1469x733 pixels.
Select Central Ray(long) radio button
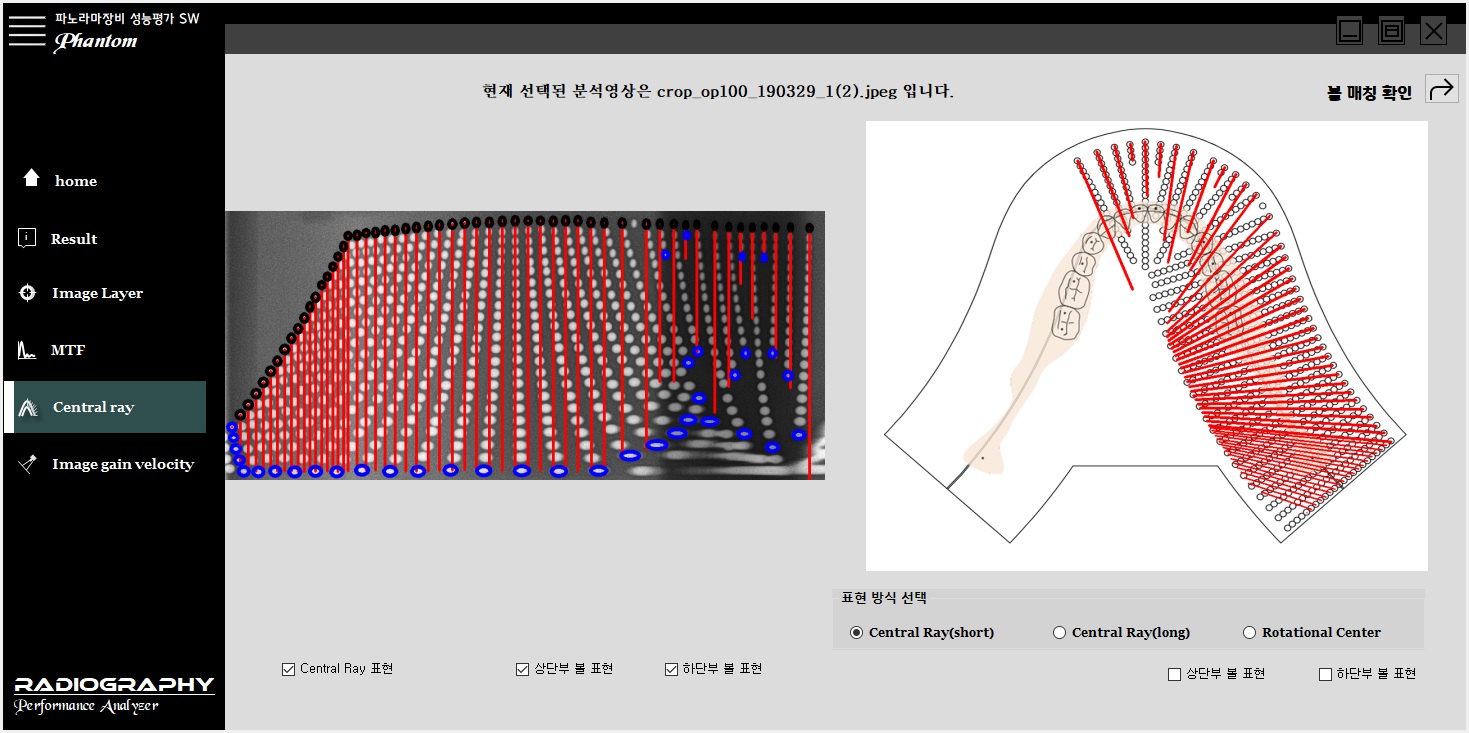(1059, 632)
